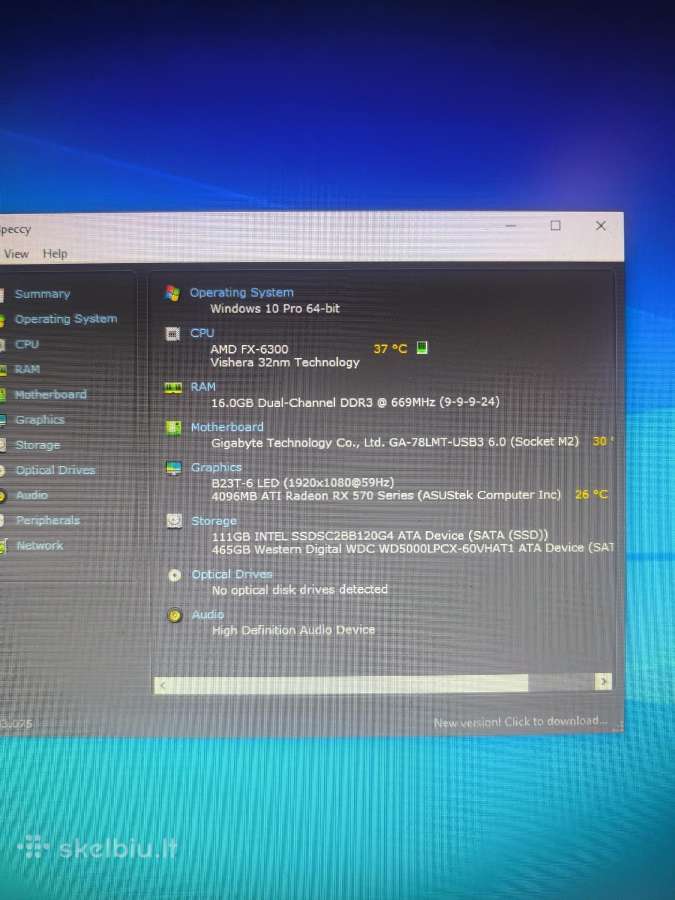Select Audio in the sidebar
The height and width of the screenshot is (900, 675).
pyautogui.click(x=32, y=495)
